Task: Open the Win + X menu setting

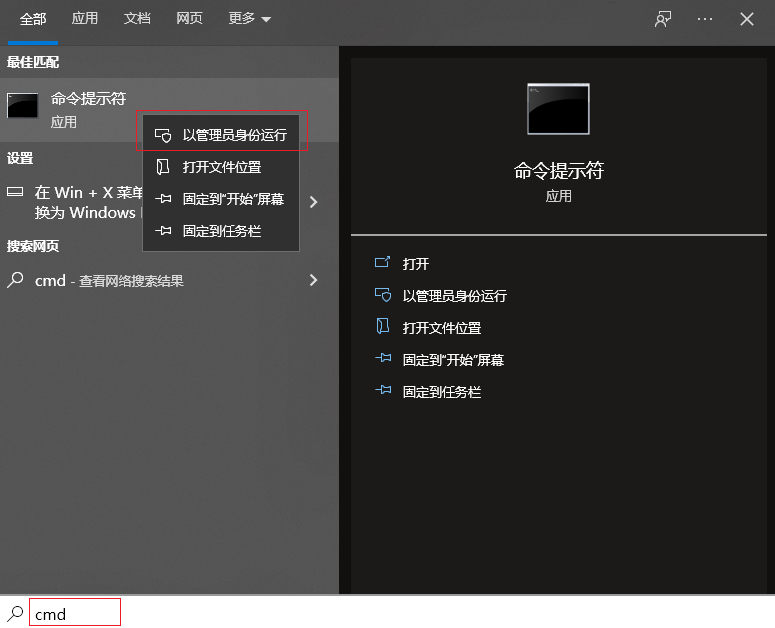Action: click(89, 202)
